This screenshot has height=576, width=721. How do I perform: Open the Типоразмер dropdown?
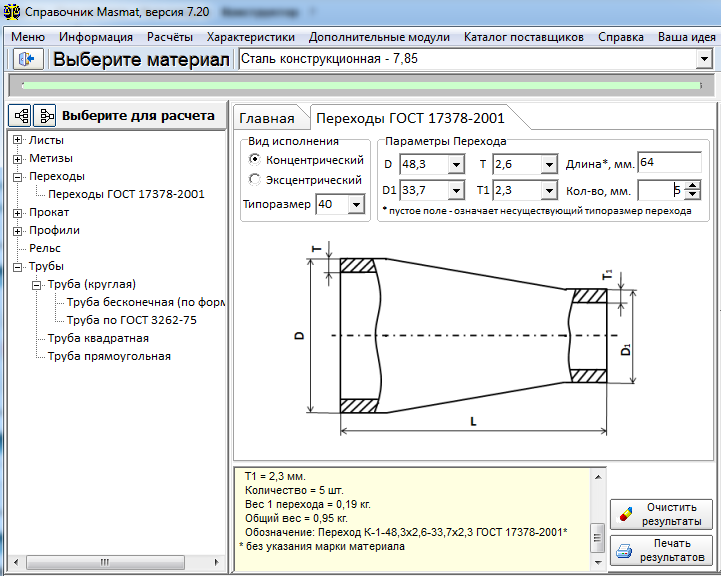pyautogui.click(x=357, y=205)
